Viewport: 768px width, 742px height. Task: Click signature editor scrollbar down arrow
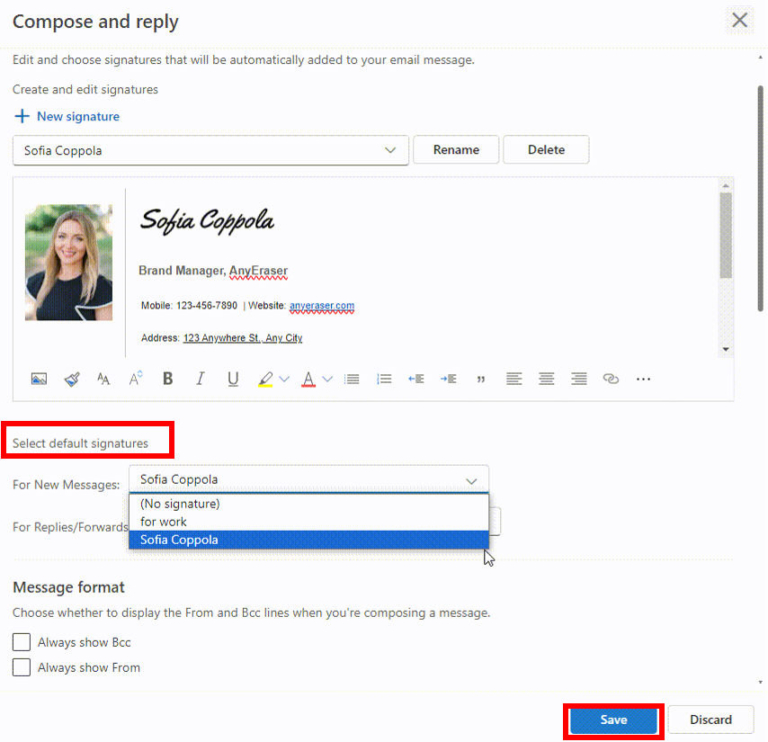click(726, 349)
